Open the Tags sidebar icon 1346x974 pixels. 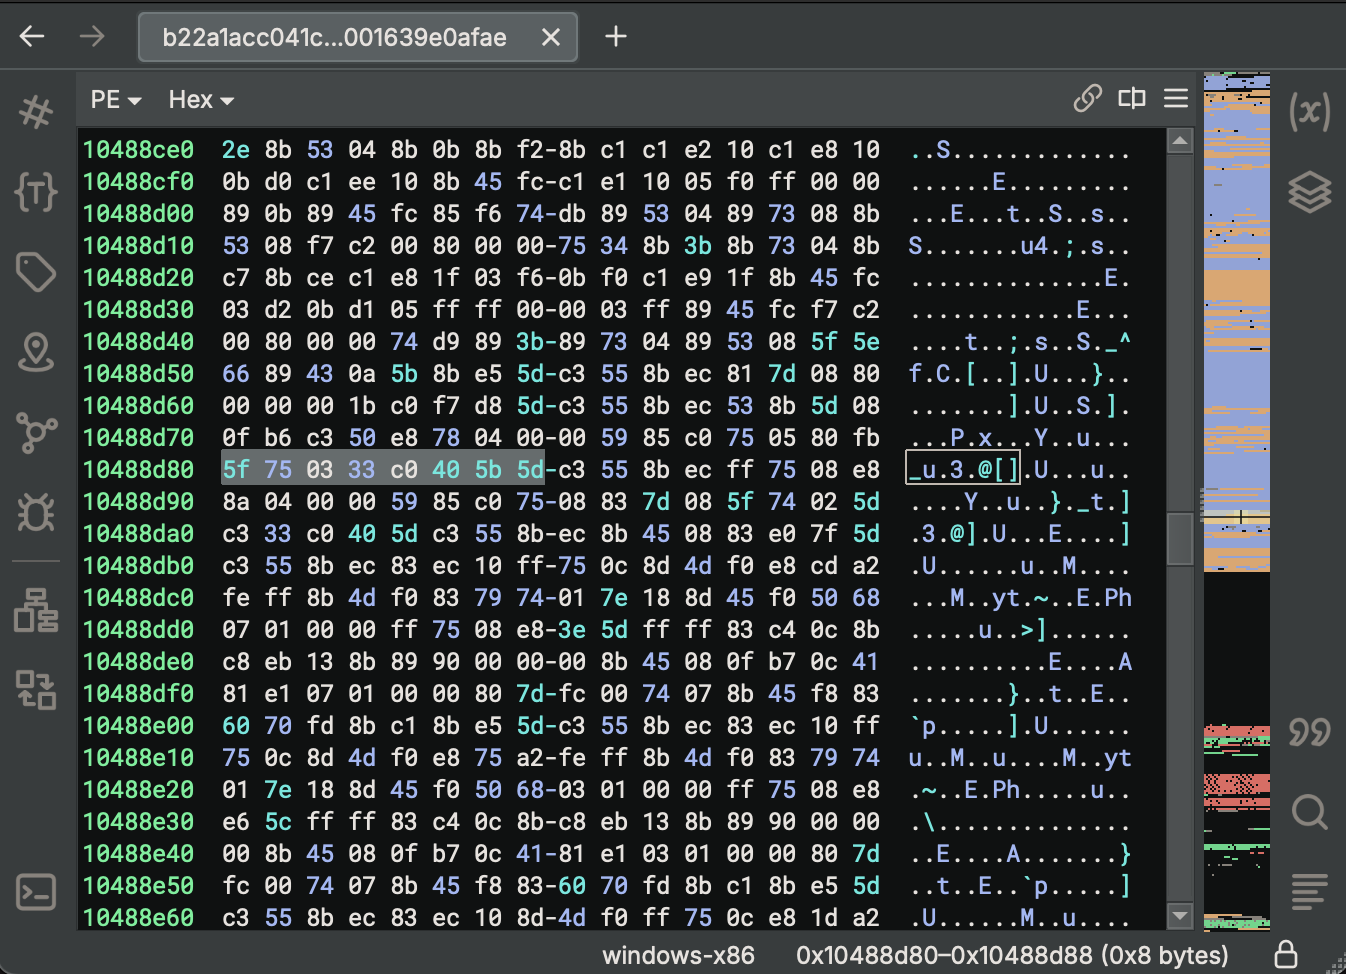click(36, 271)
